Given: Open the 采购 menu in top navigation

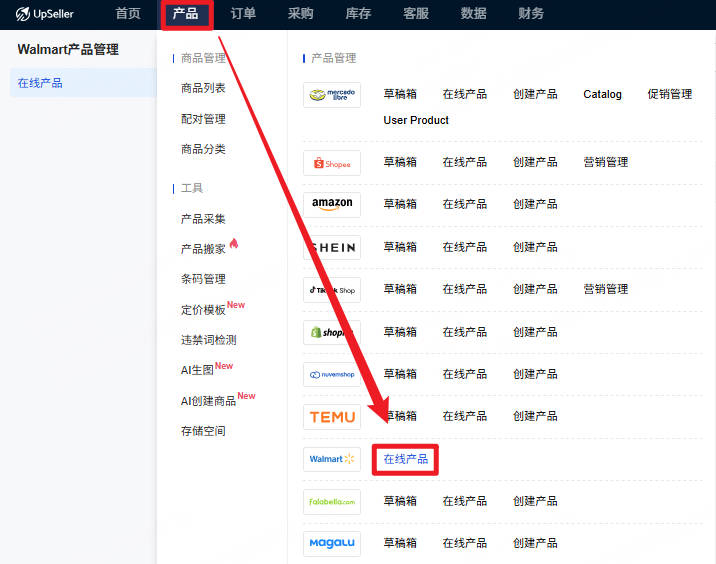Looking at the screenshot, I should (x=300, y=14).
